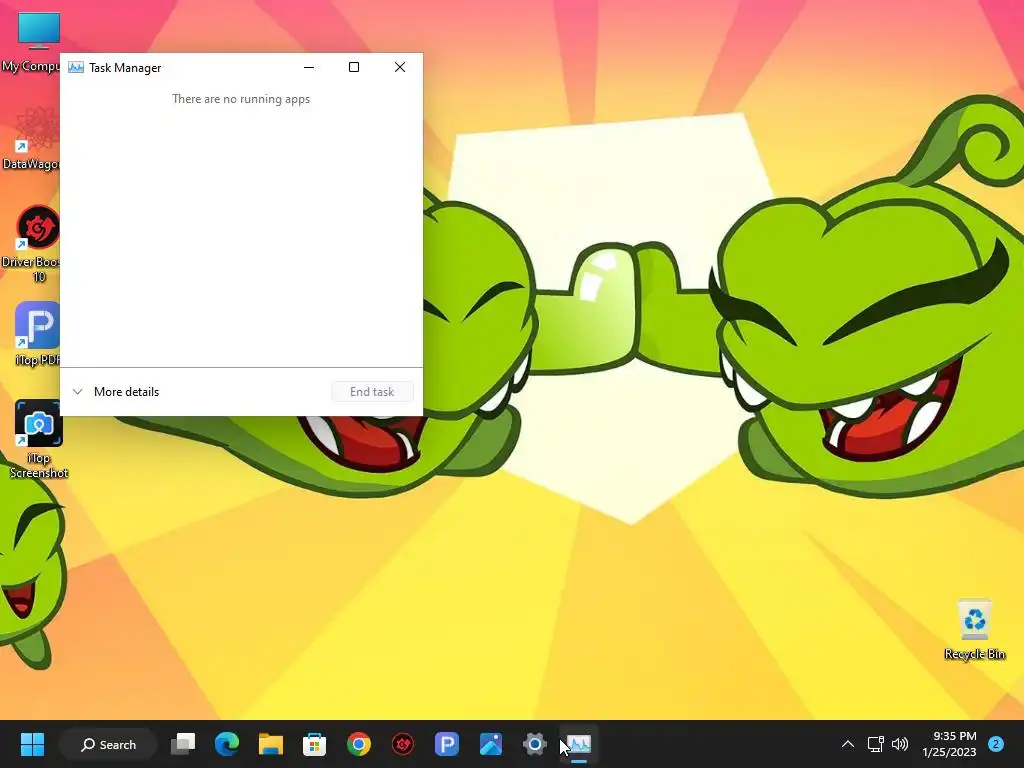The width and height of the screenshot is (1024, 768).
Task: Minimize the Task Manager window
Action: tap(309, 67)
